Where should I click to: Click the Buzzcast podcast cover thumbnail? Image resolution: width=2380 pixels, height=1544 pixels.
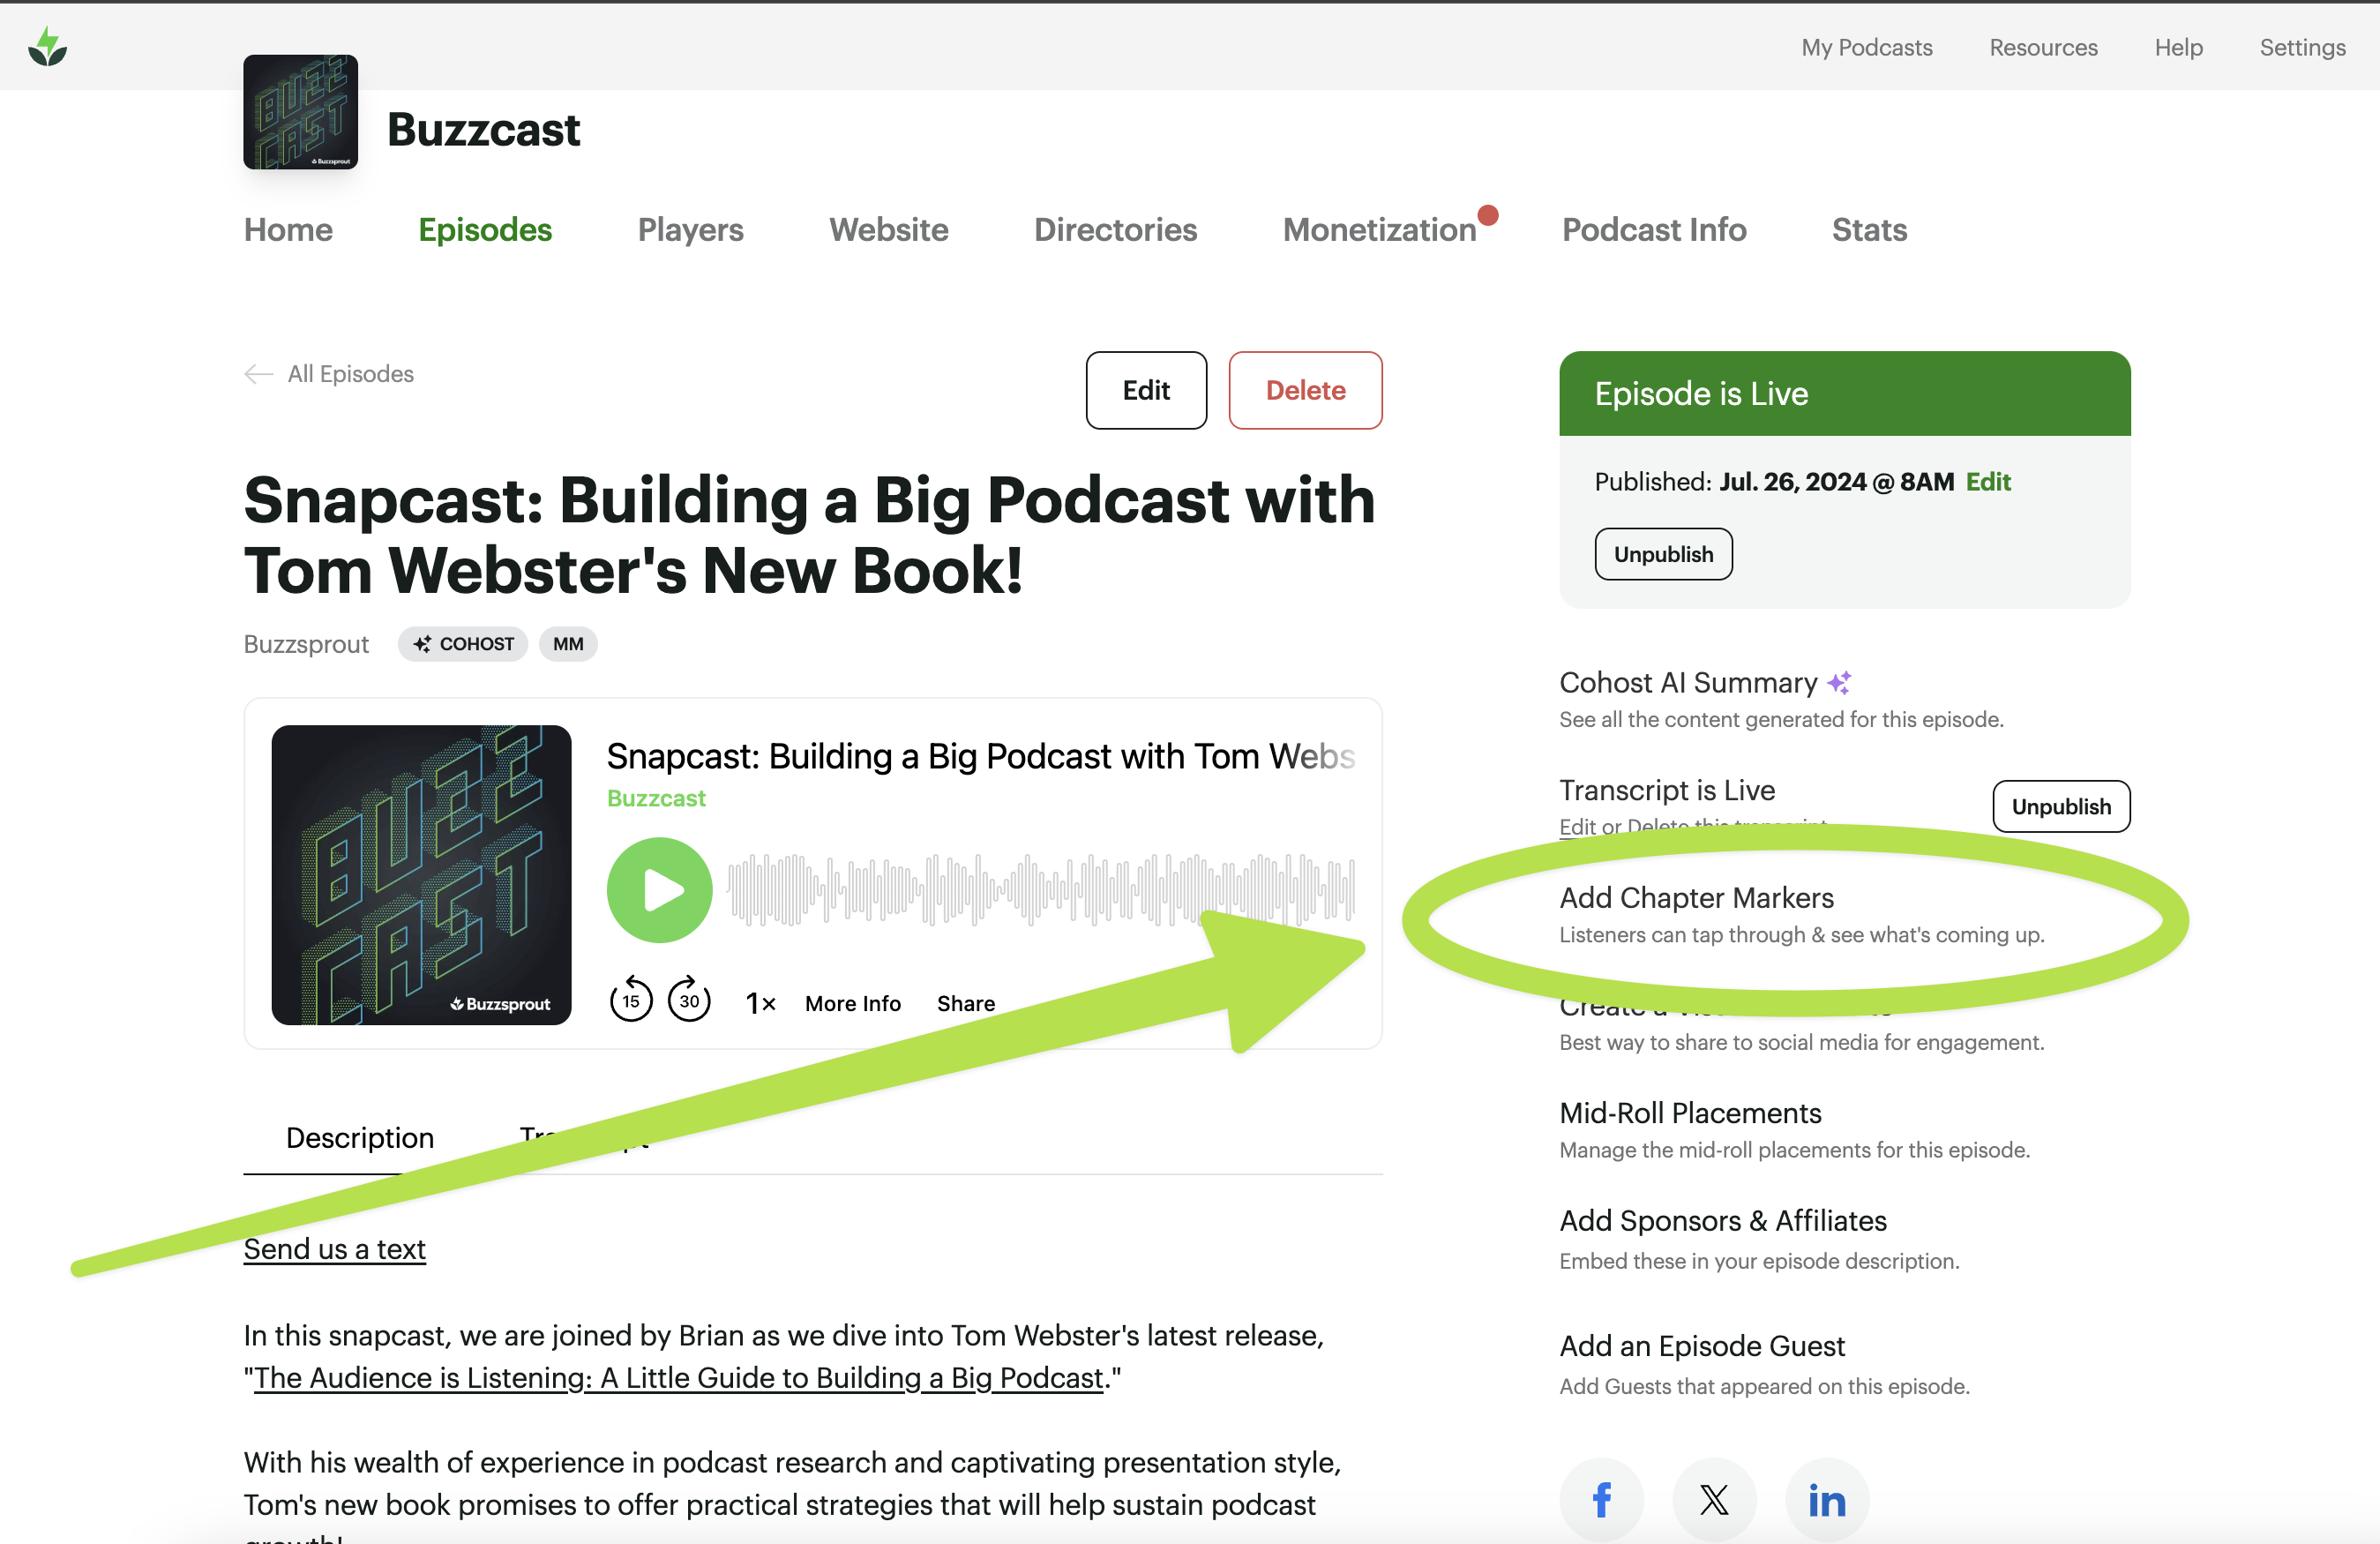click(x=300, y=112)
